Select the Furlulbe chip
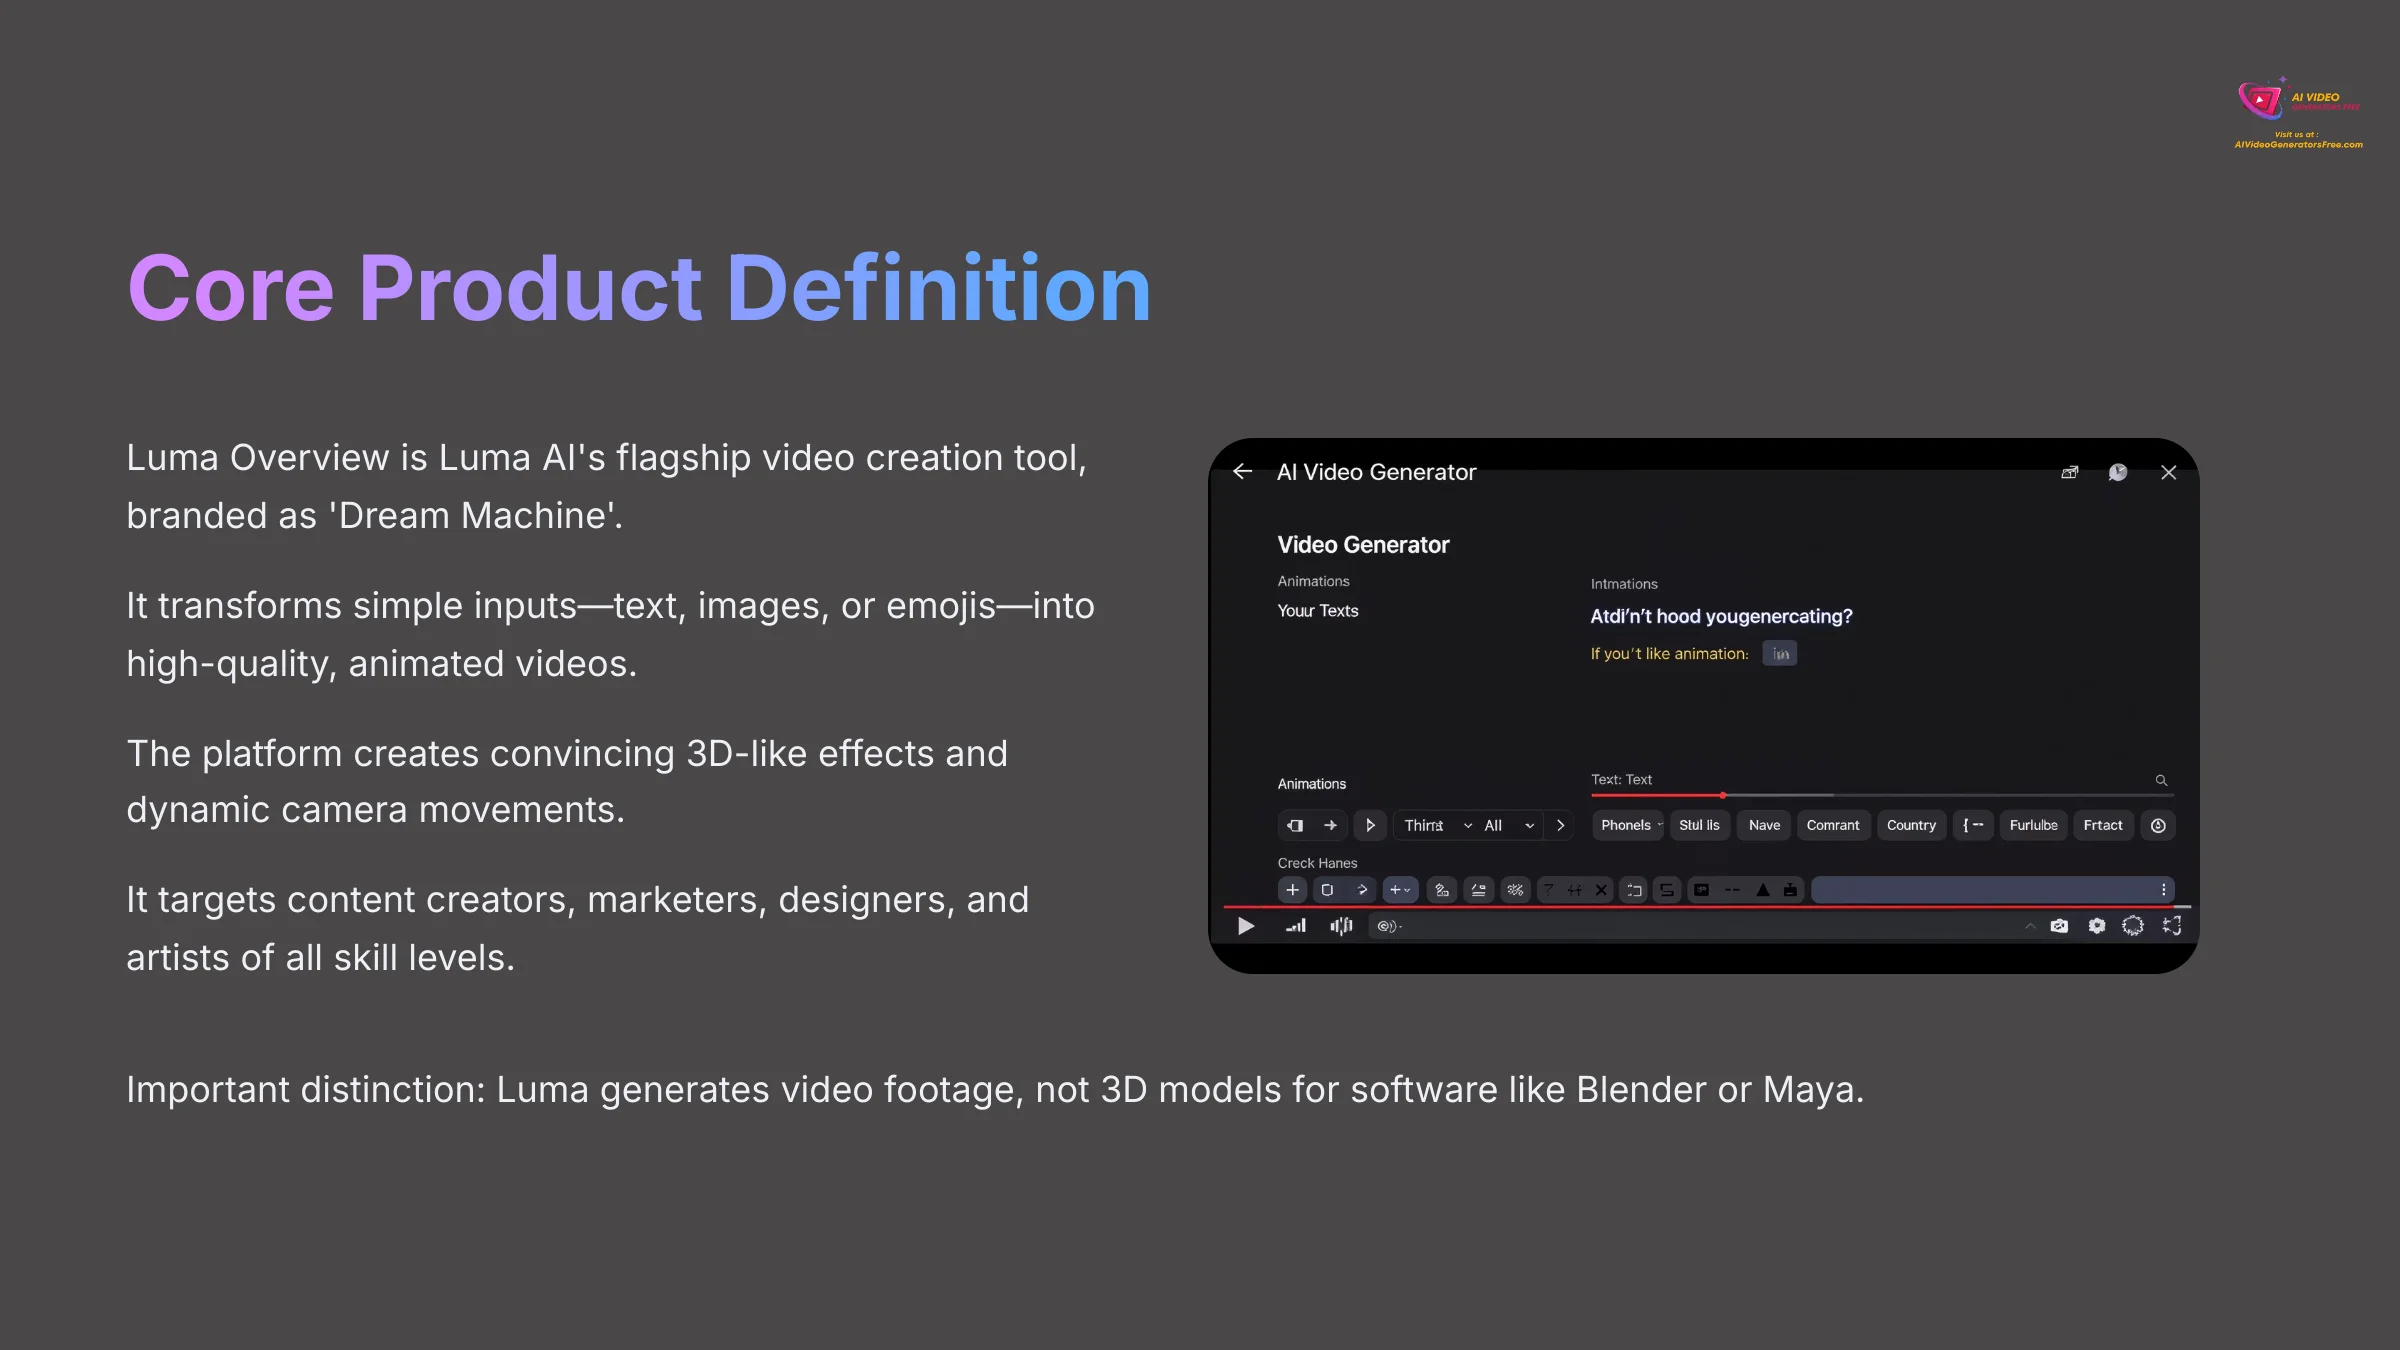This screenshot has width=2400, height=1350. [2033, 825]
